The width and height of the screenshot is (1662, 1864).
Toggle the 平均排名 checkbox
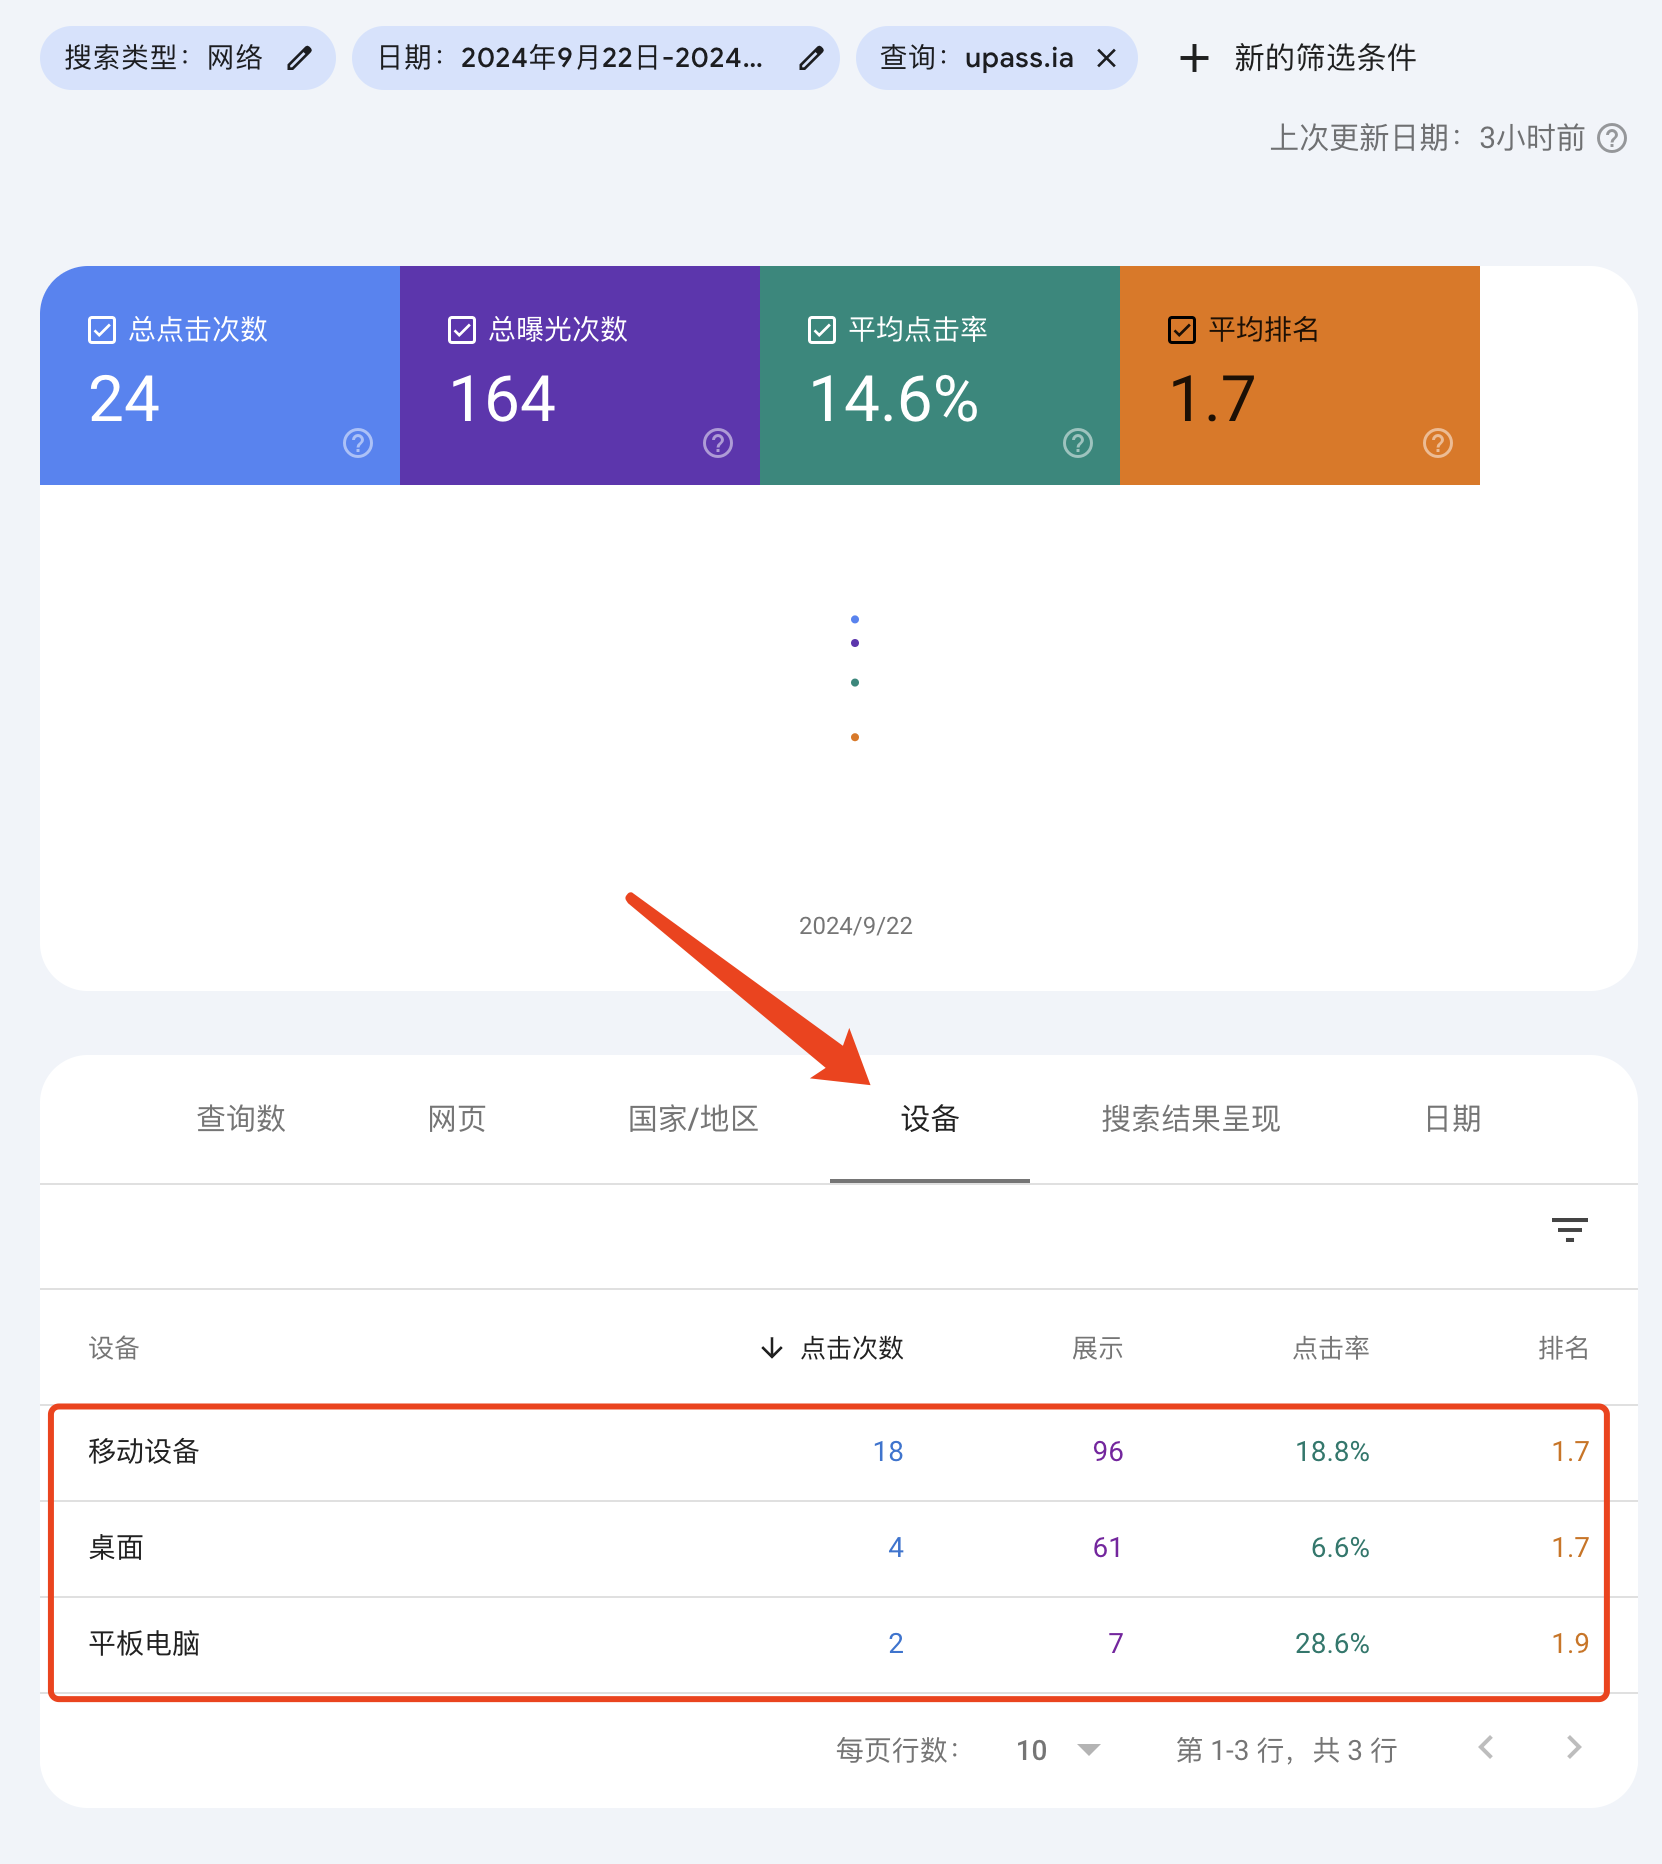(x=1182, y=330)
